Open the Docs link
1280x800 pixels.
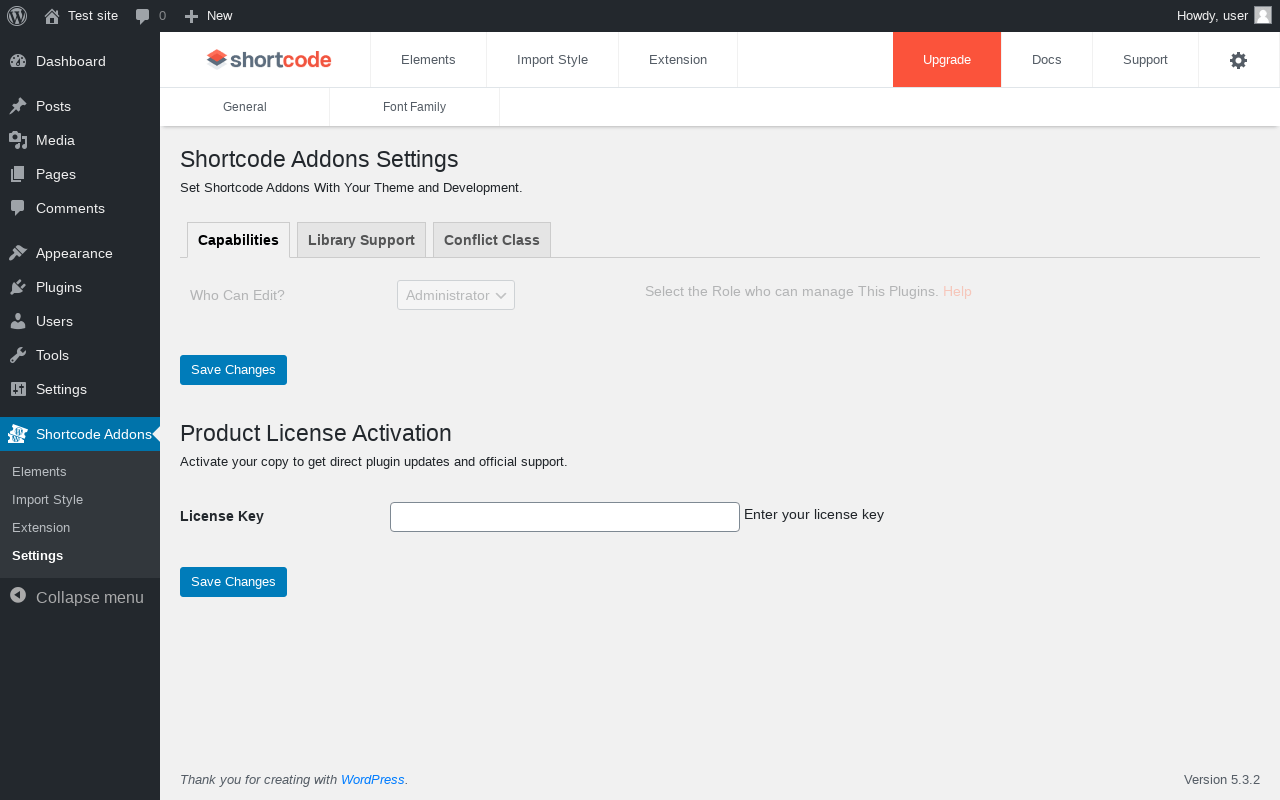pyautogui.click(x=1047, y=60)
